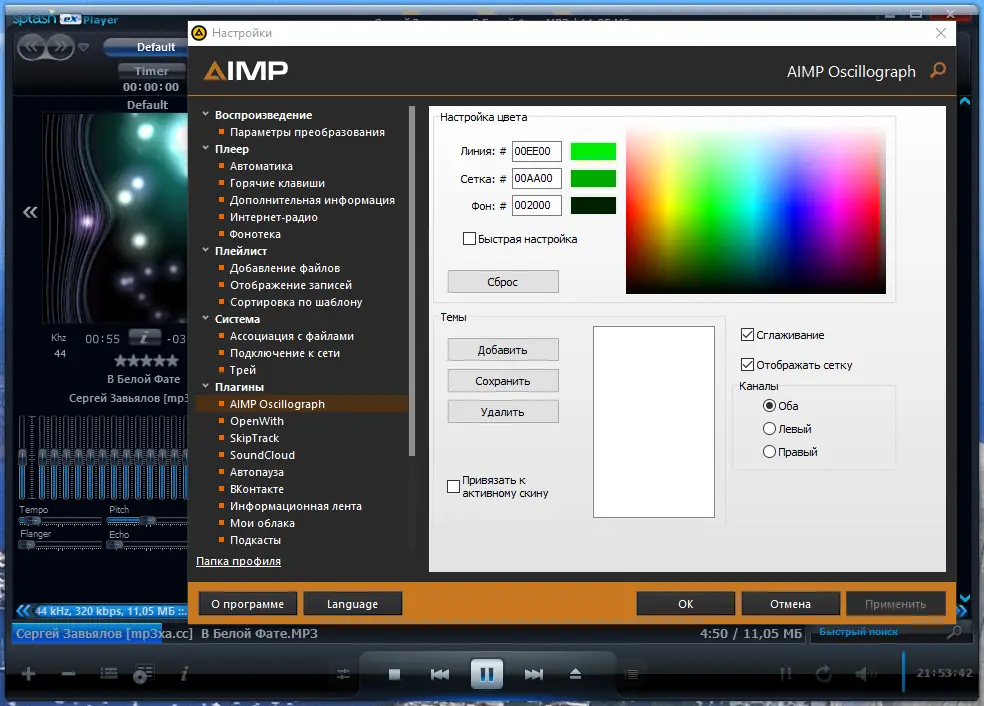Open the playlist list icon at bottom left

point(109,674)
